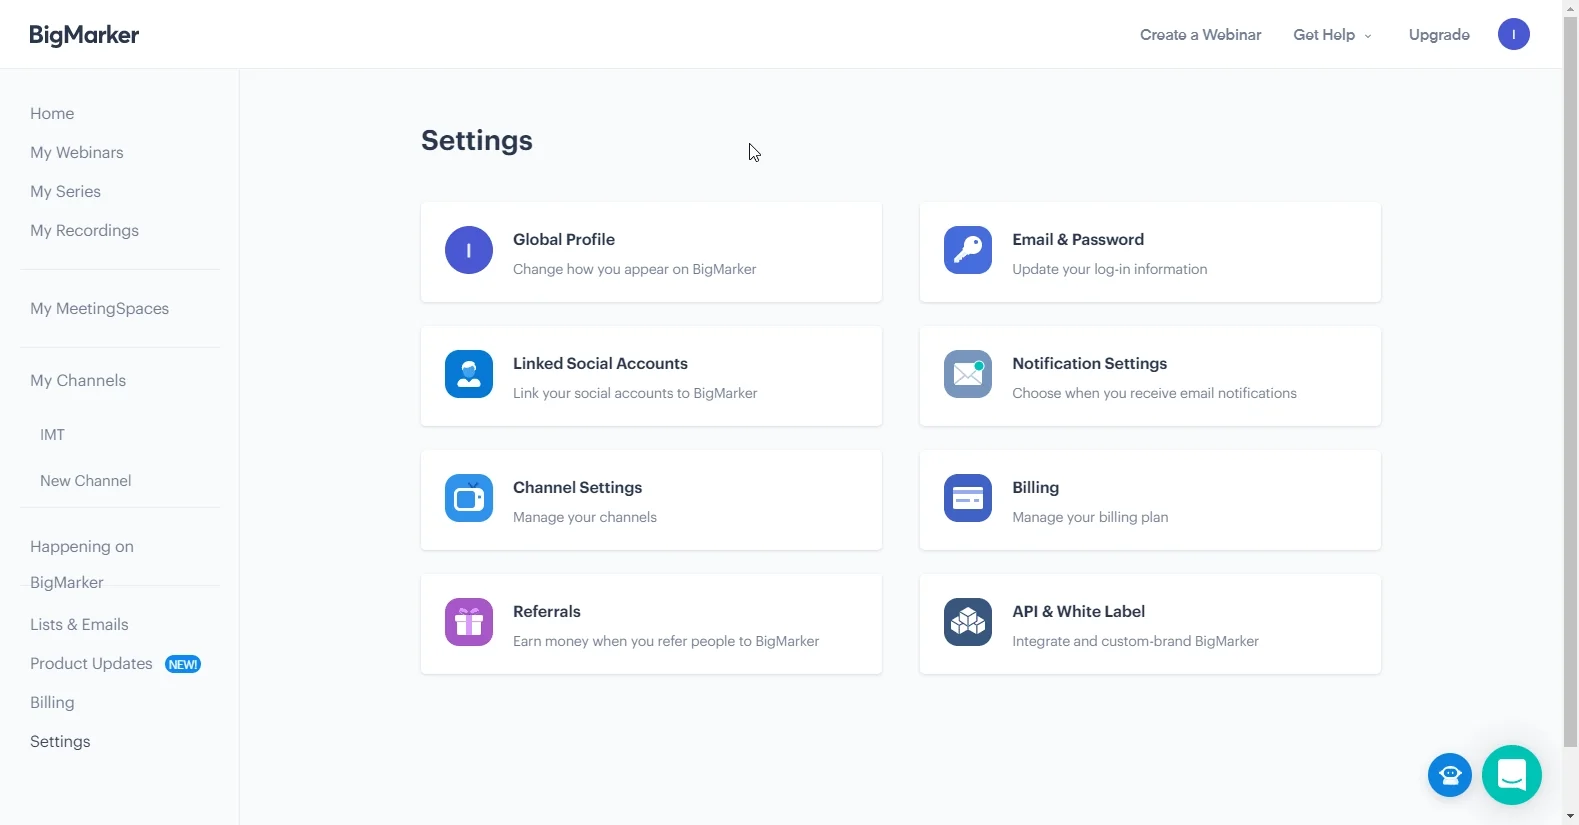Click the page vertical scrollbar
The width and height of the screenshot is (1579, 825).
point(1570,380)
